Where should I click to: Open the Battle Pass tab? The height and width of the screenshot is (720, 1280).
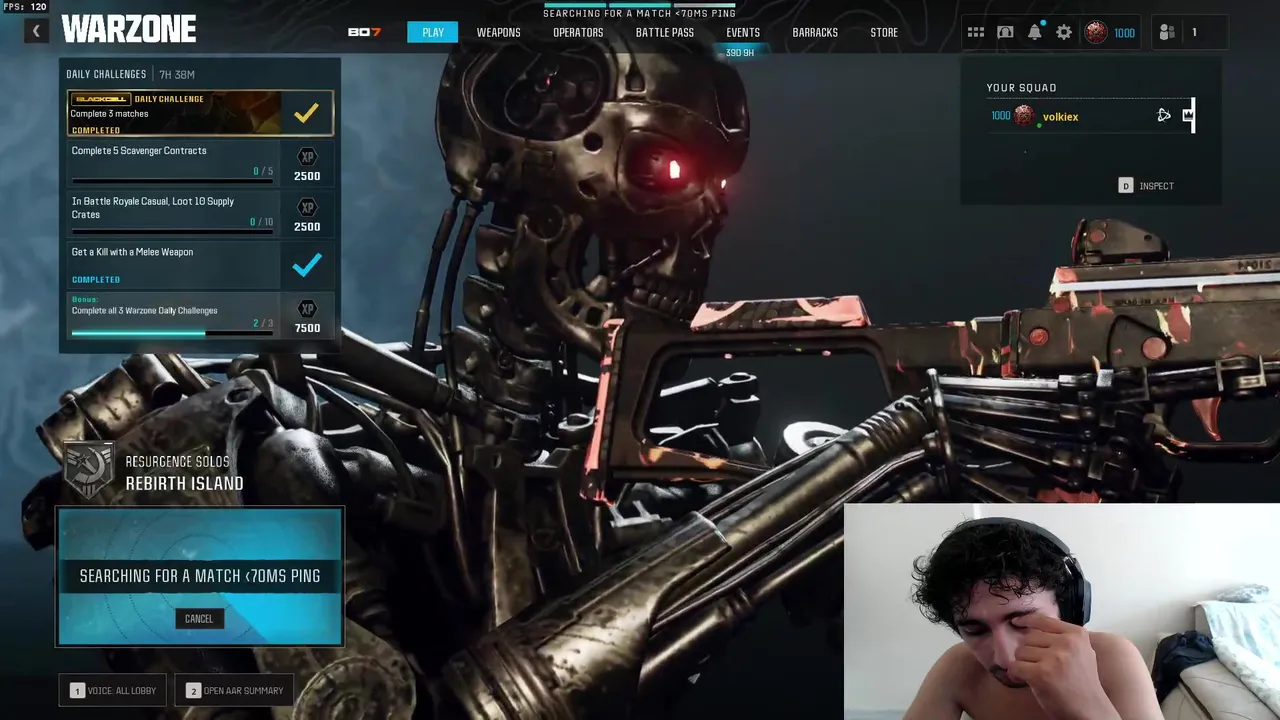tap(665, 32)
